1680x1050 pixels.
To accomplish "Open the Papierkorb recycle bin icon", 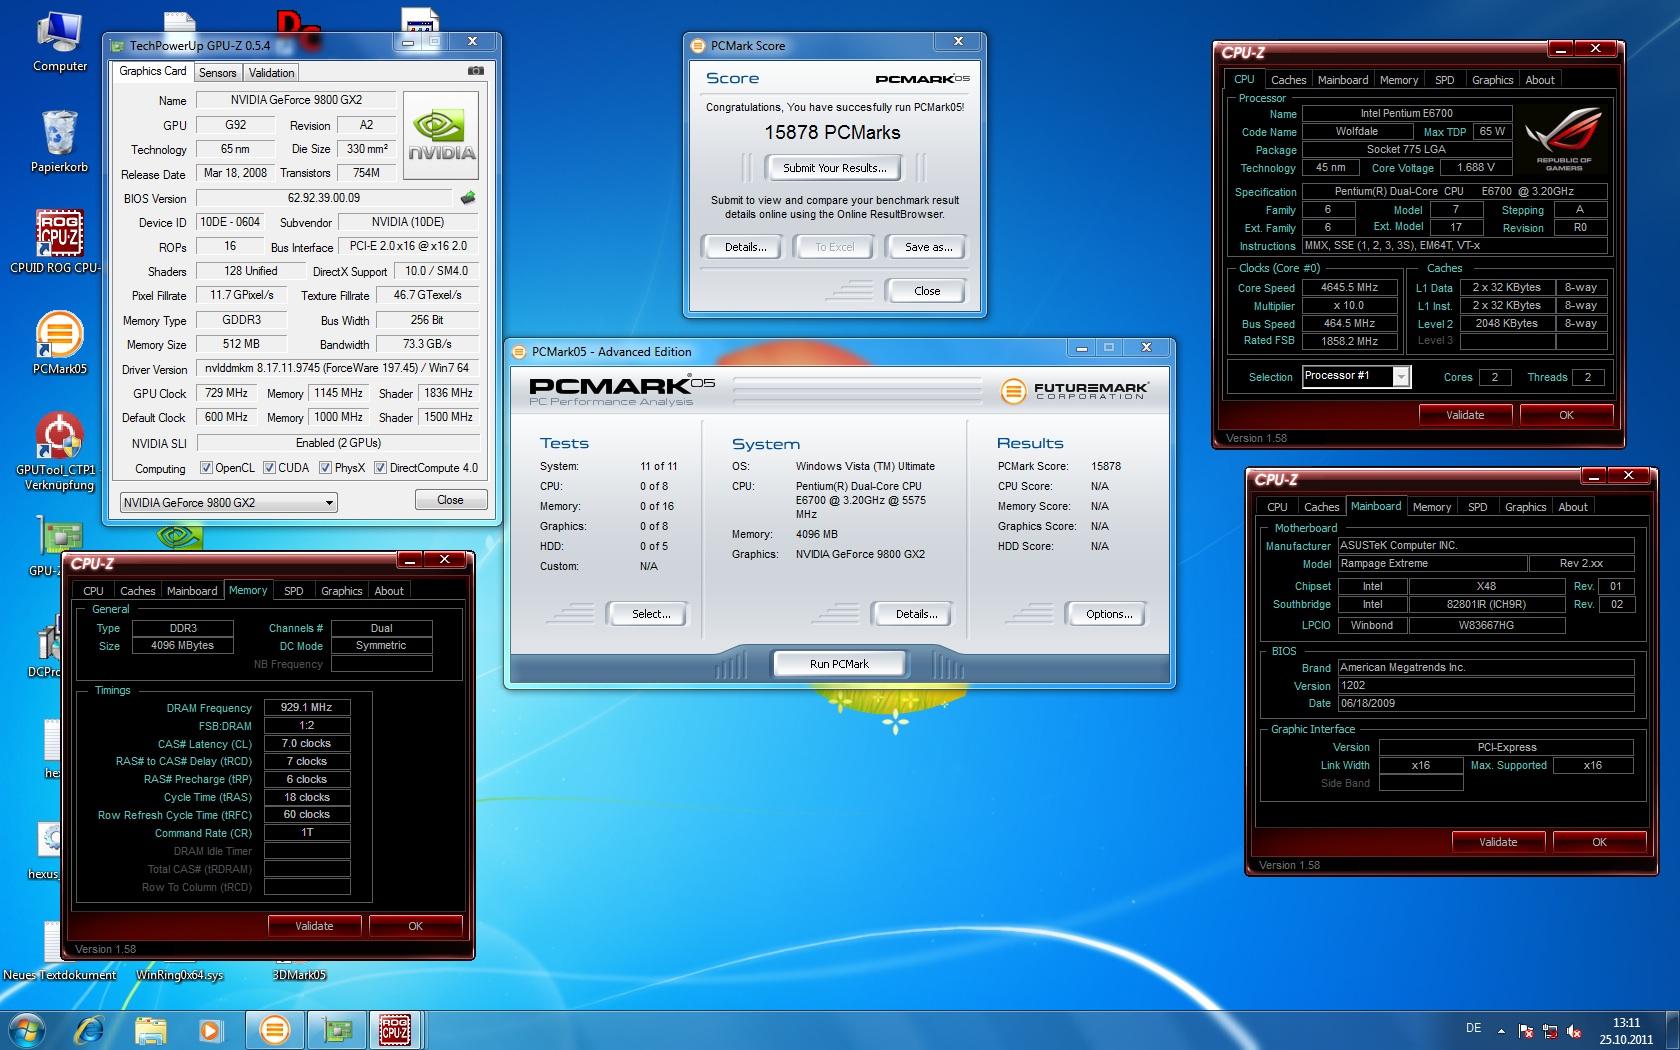I will click(x=60, y=140).
